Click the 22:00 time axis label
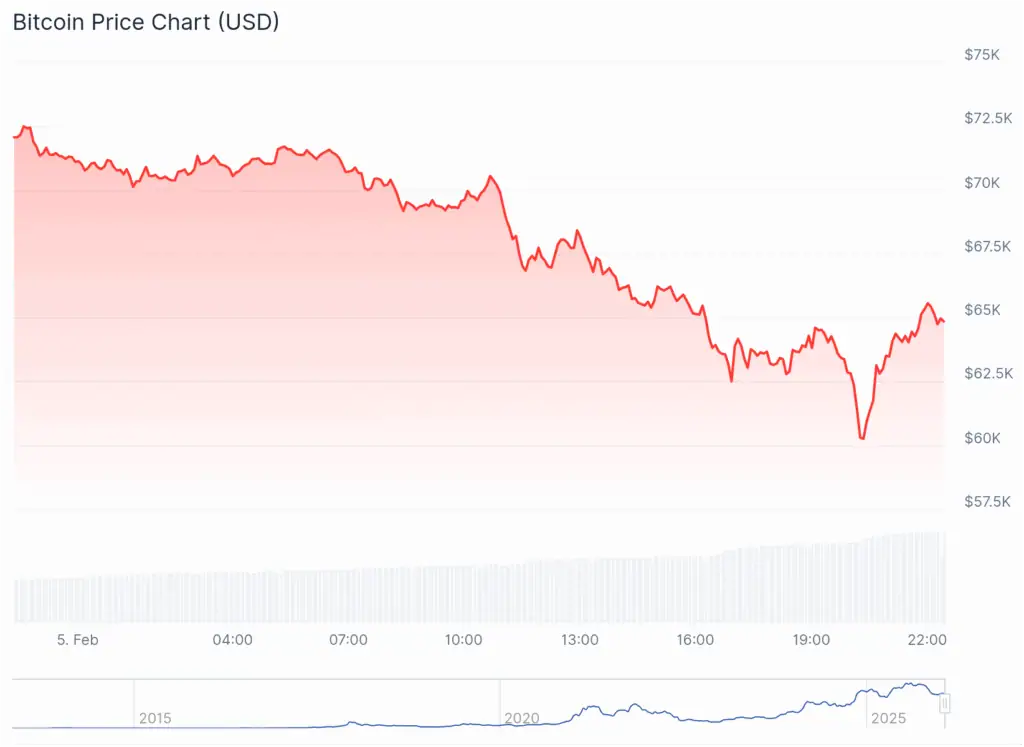This screenshot has height=747, width=1024. (927, 640)
